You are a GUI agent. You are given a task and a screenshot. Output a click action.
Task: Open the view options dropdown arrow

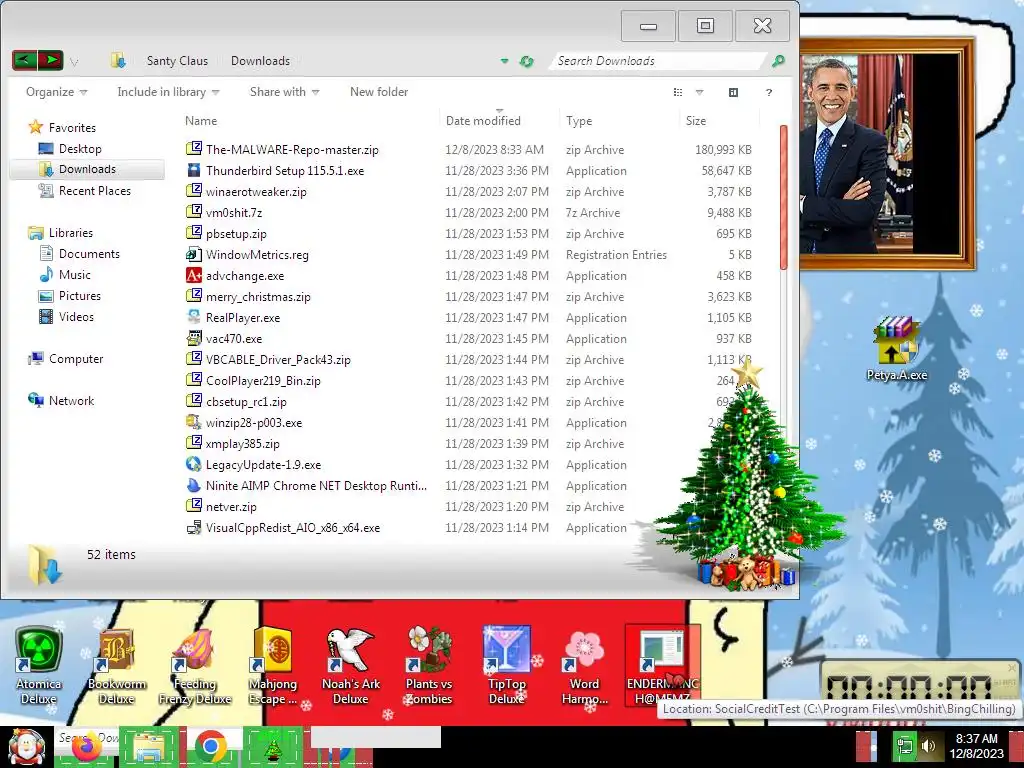(x=699, y=92)
